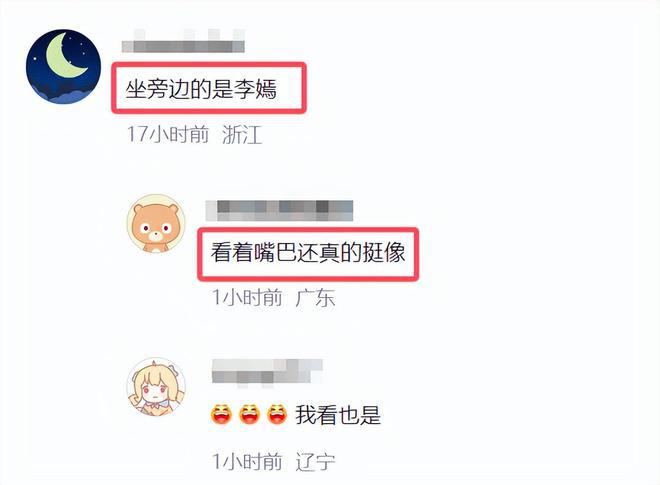Click the name "李嫣" in the first comment
The height and width of the screenshot is (485, 660).
pyautogui.click(x=255, y=89)
